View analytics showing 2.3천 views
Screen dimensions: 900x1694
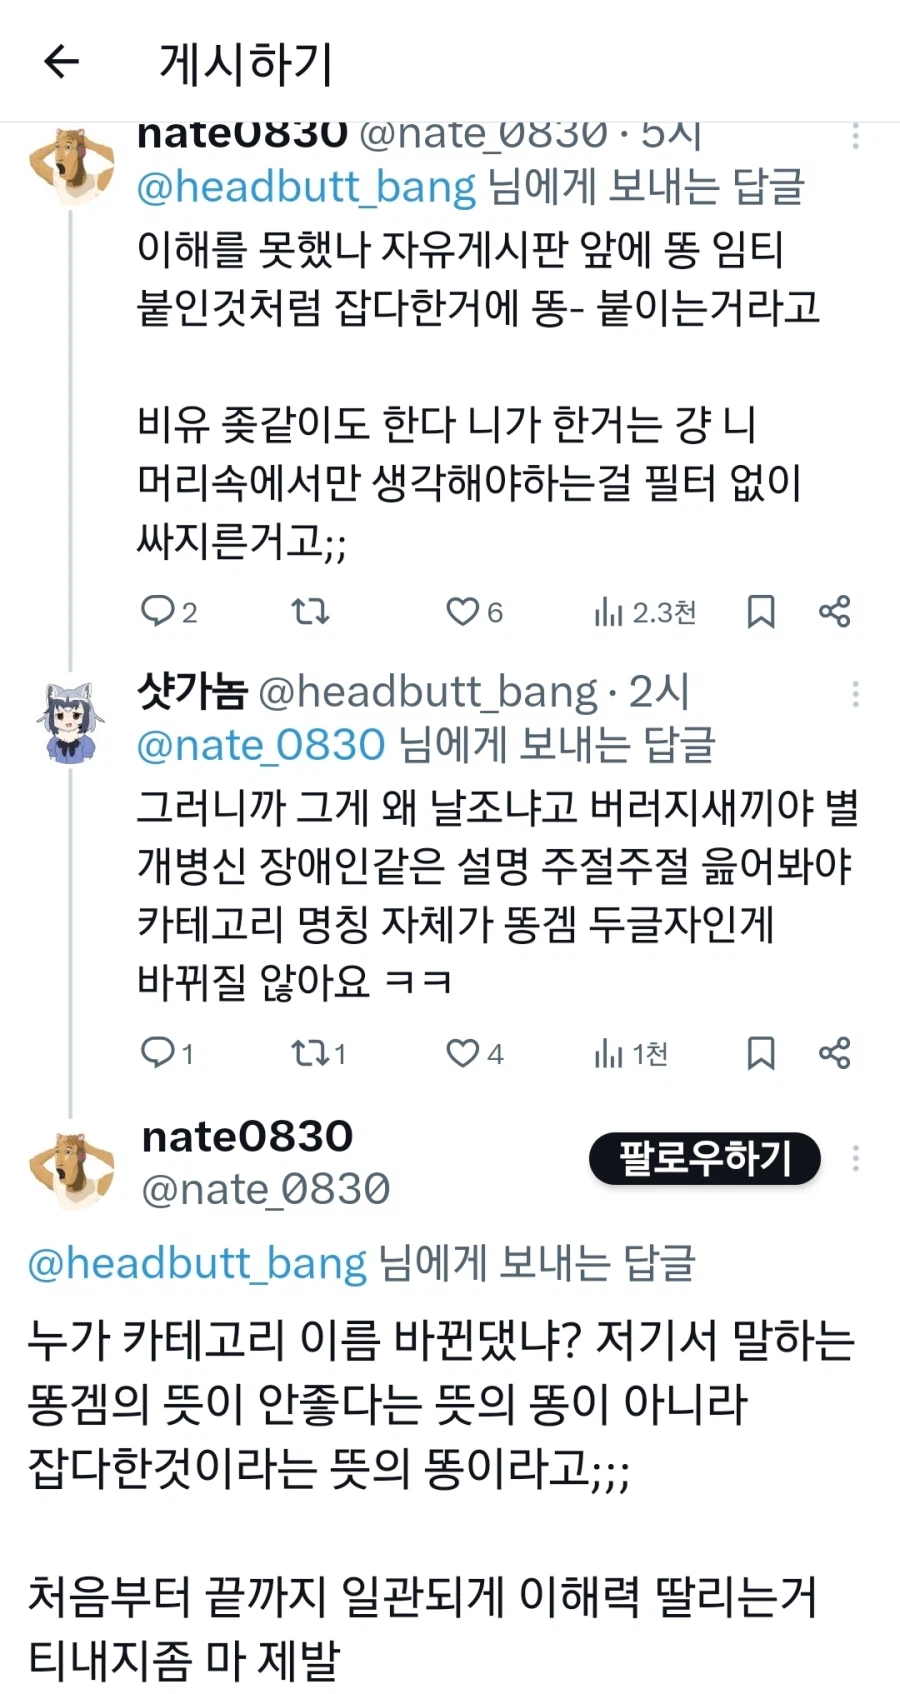[609, 612]
